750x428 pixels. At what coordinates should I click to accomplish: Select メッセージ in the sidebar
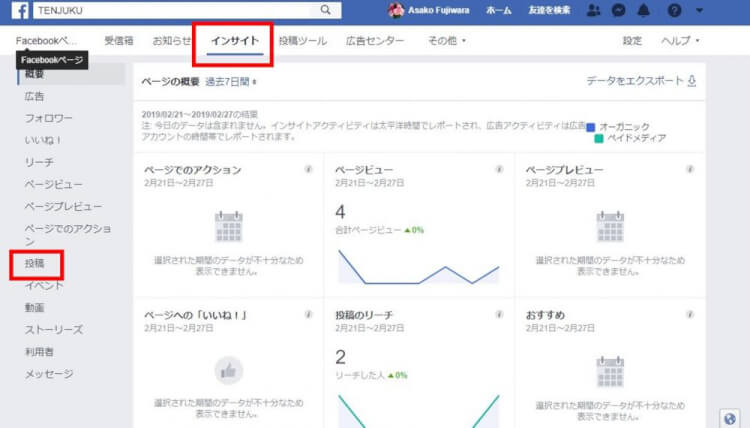pos(49,373)
